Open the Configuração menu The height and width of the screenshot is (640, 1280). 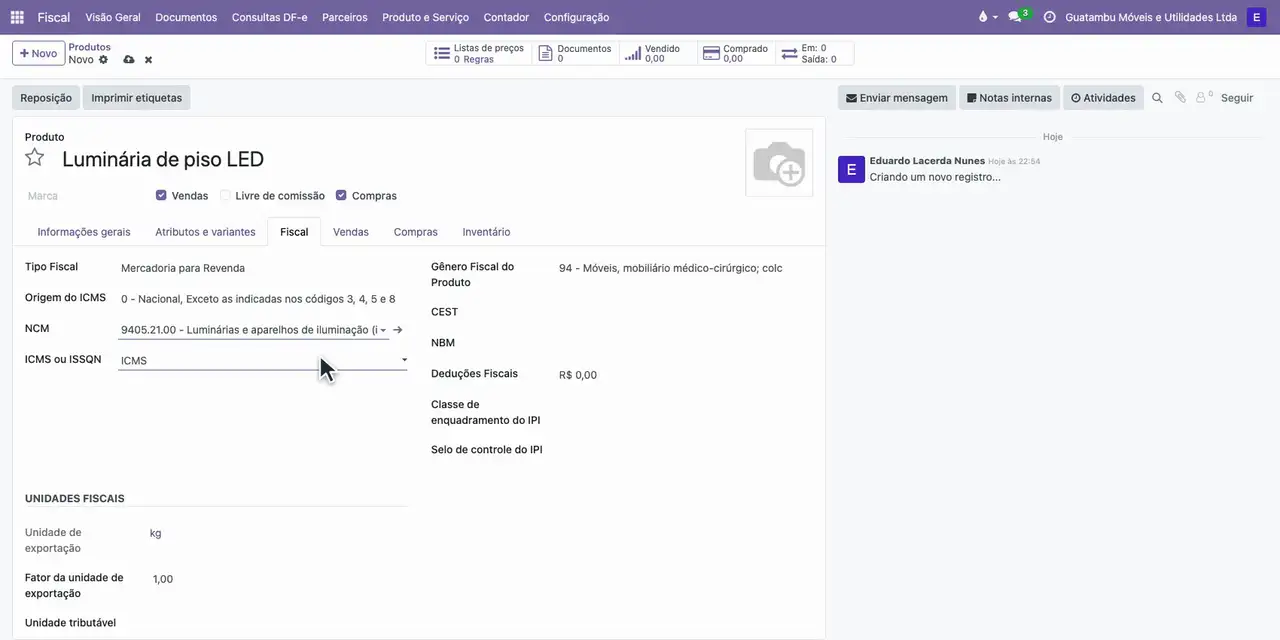click(x=576, y=17)
